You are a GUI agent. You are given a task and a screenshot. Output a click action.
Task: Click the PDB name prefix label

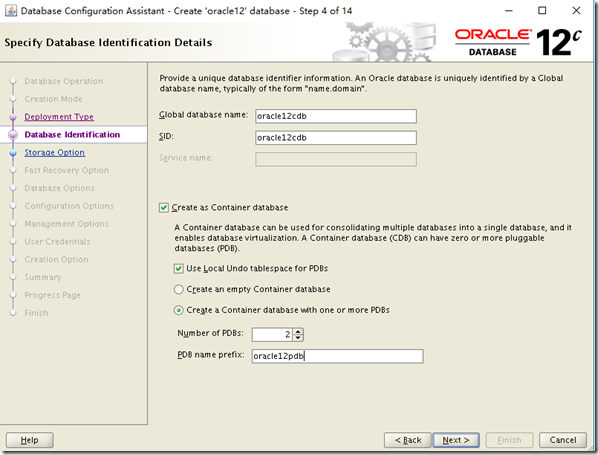pyautogui.click(x=210, y=355)
